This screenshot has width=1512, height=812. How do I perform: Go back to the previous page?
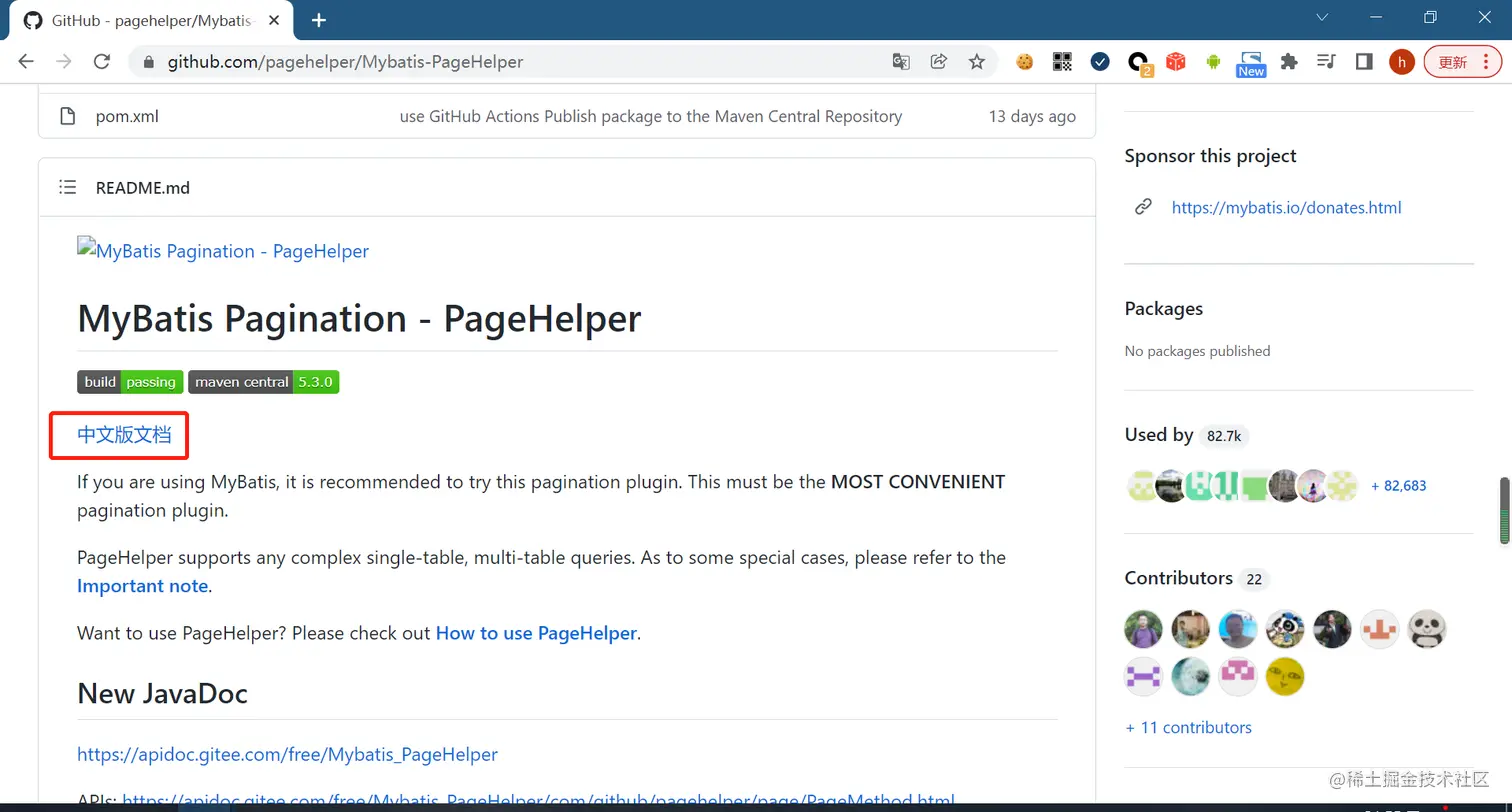pos(26,62)
